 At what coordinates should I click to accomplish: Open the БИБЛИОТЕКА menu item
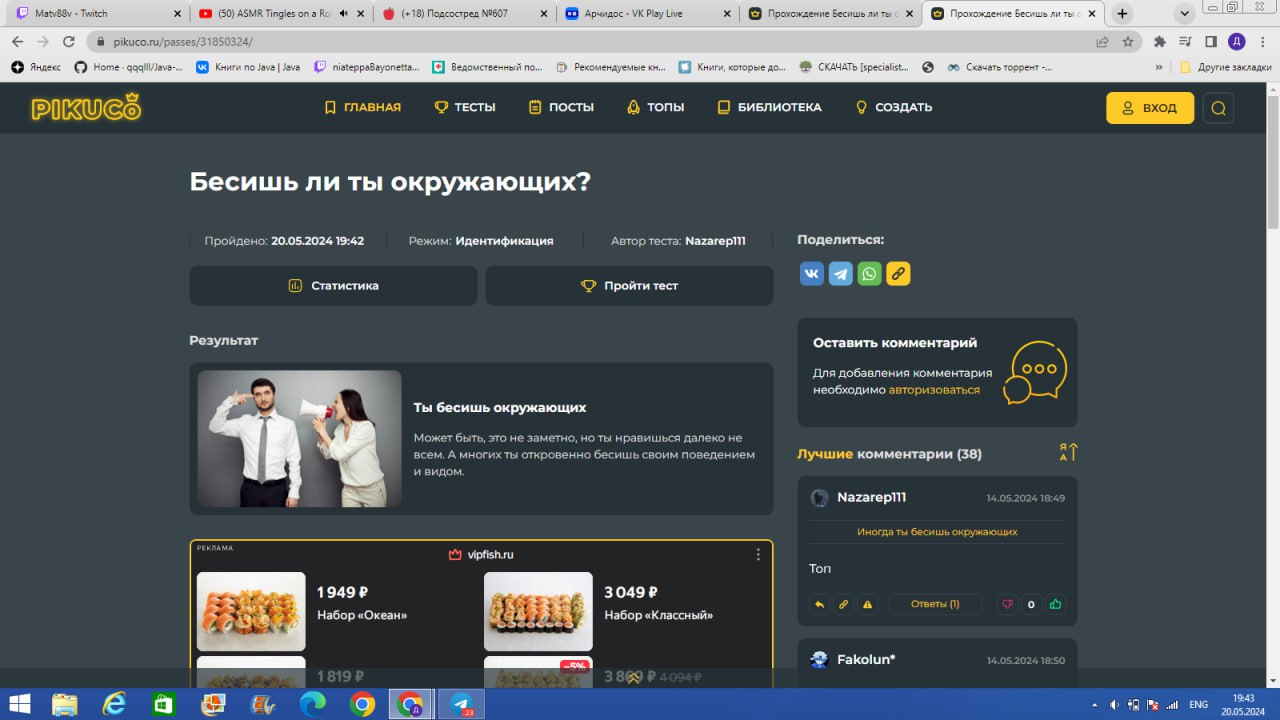(769, 107)
